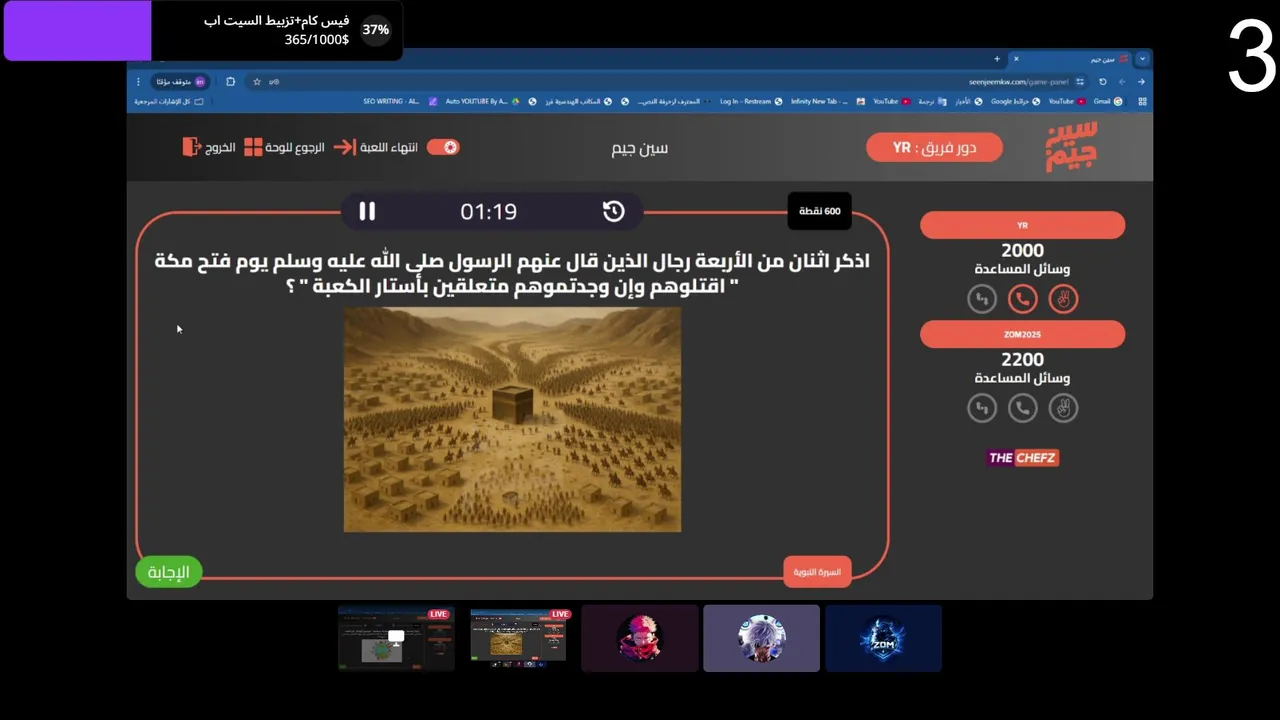This screenshot has height=720, width=1280.
Task: Open the SEO WRITING - AI bookmark
Action: [400, 101]
